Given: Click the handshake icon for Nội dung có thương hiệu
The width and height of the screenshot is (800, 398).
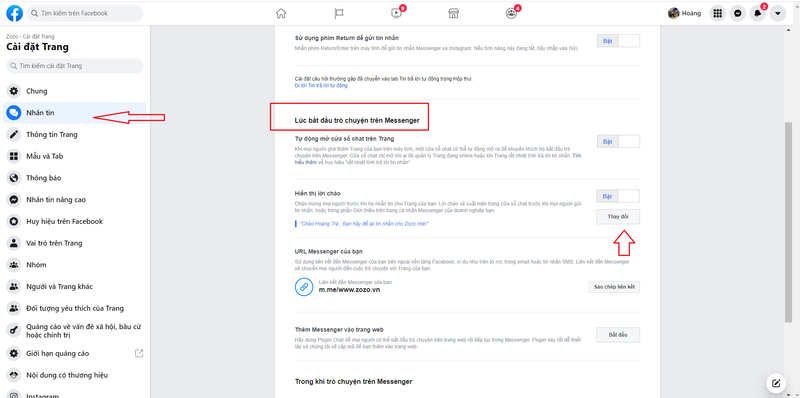Looking at the screenshot, I should [x=14, y=375].
